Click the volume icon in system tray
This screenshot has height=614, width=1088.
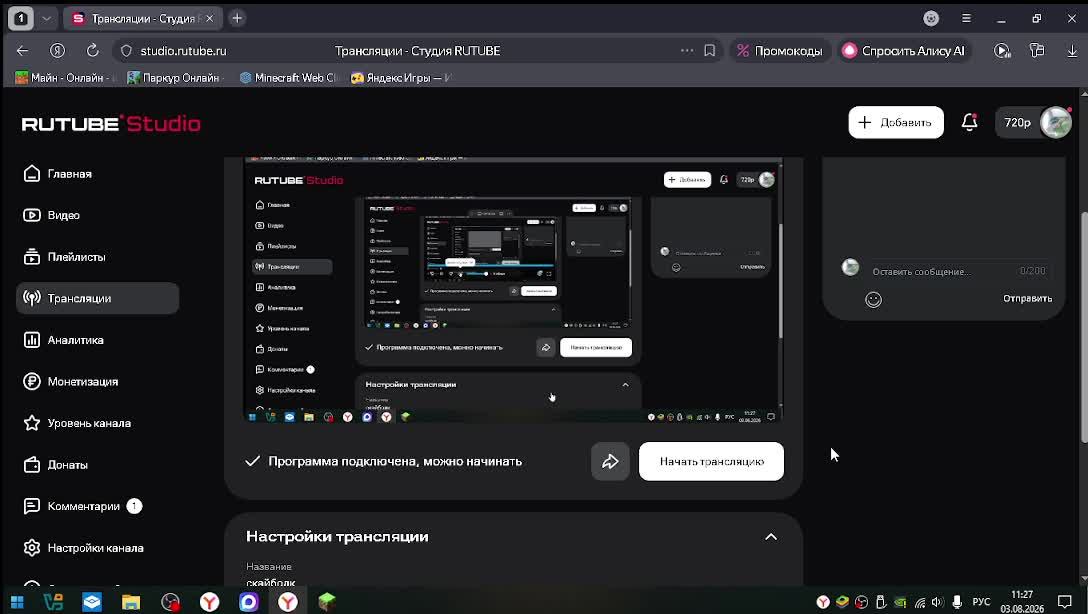(937, 602)
